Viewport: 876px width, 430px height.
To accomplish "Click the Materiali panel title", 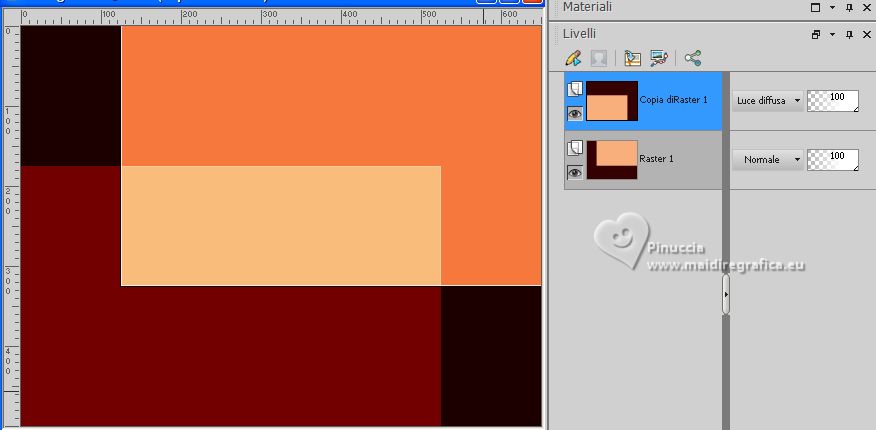I will pos(587,7).
